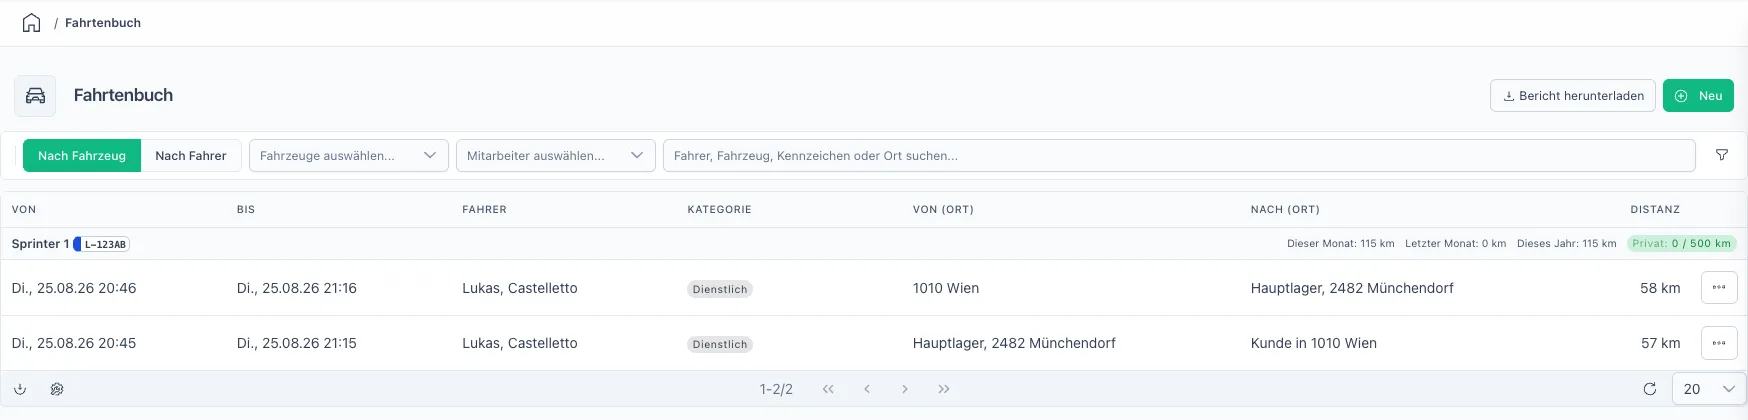Click Dieses Jahr: 115 km stat
The height and width of the screenshot is (420, 1748).
pyautogui.click(x=1566, y=244)
